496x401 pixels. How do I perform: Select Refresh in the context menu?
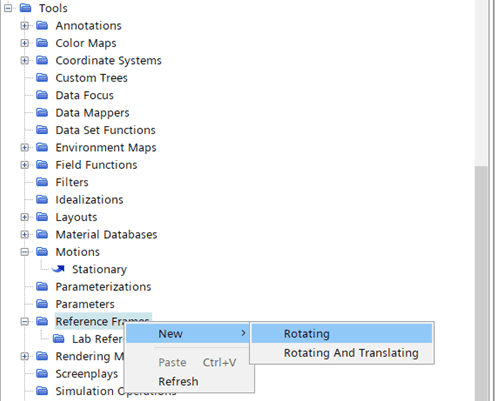click(178, 381)
